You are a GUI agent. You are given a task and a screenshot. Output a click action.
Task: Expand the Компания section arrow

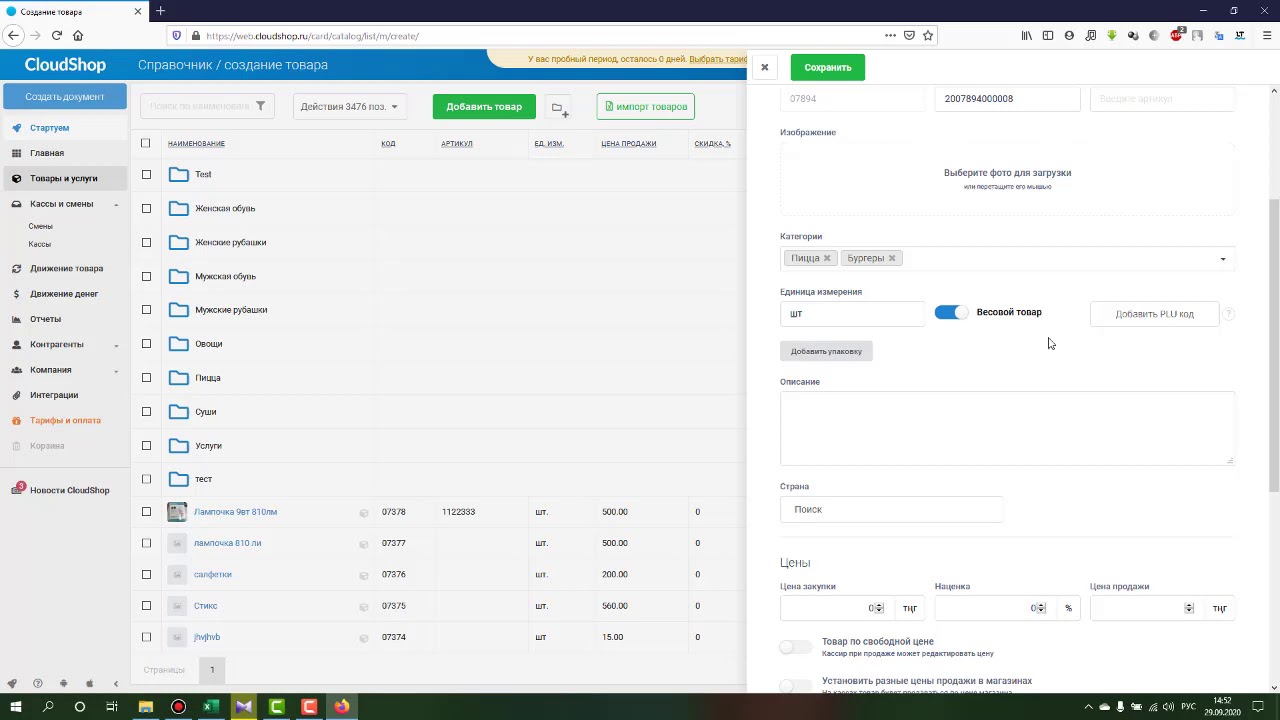[116, 370]
